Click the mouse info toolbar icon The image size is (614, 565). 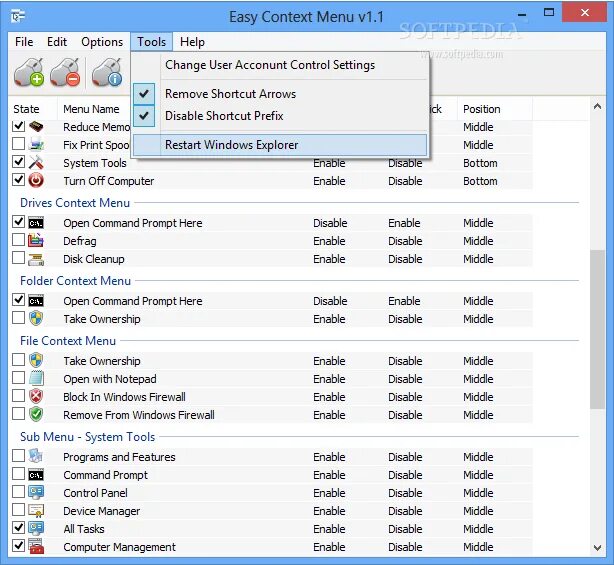pyautogui.click(x=107, y=72)
